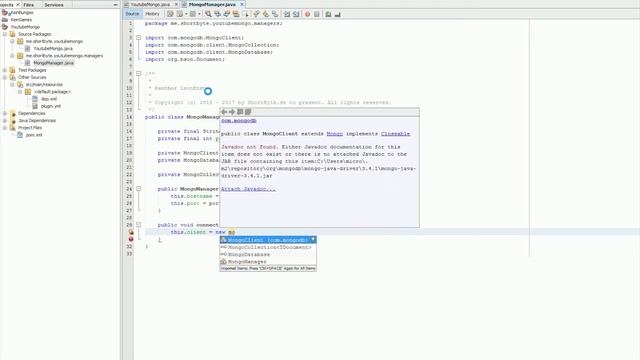Viewport: 640px width, 360px height.
Task: Choose MongoClient (com.mongodb) completion item
Action: coord(268,240)
